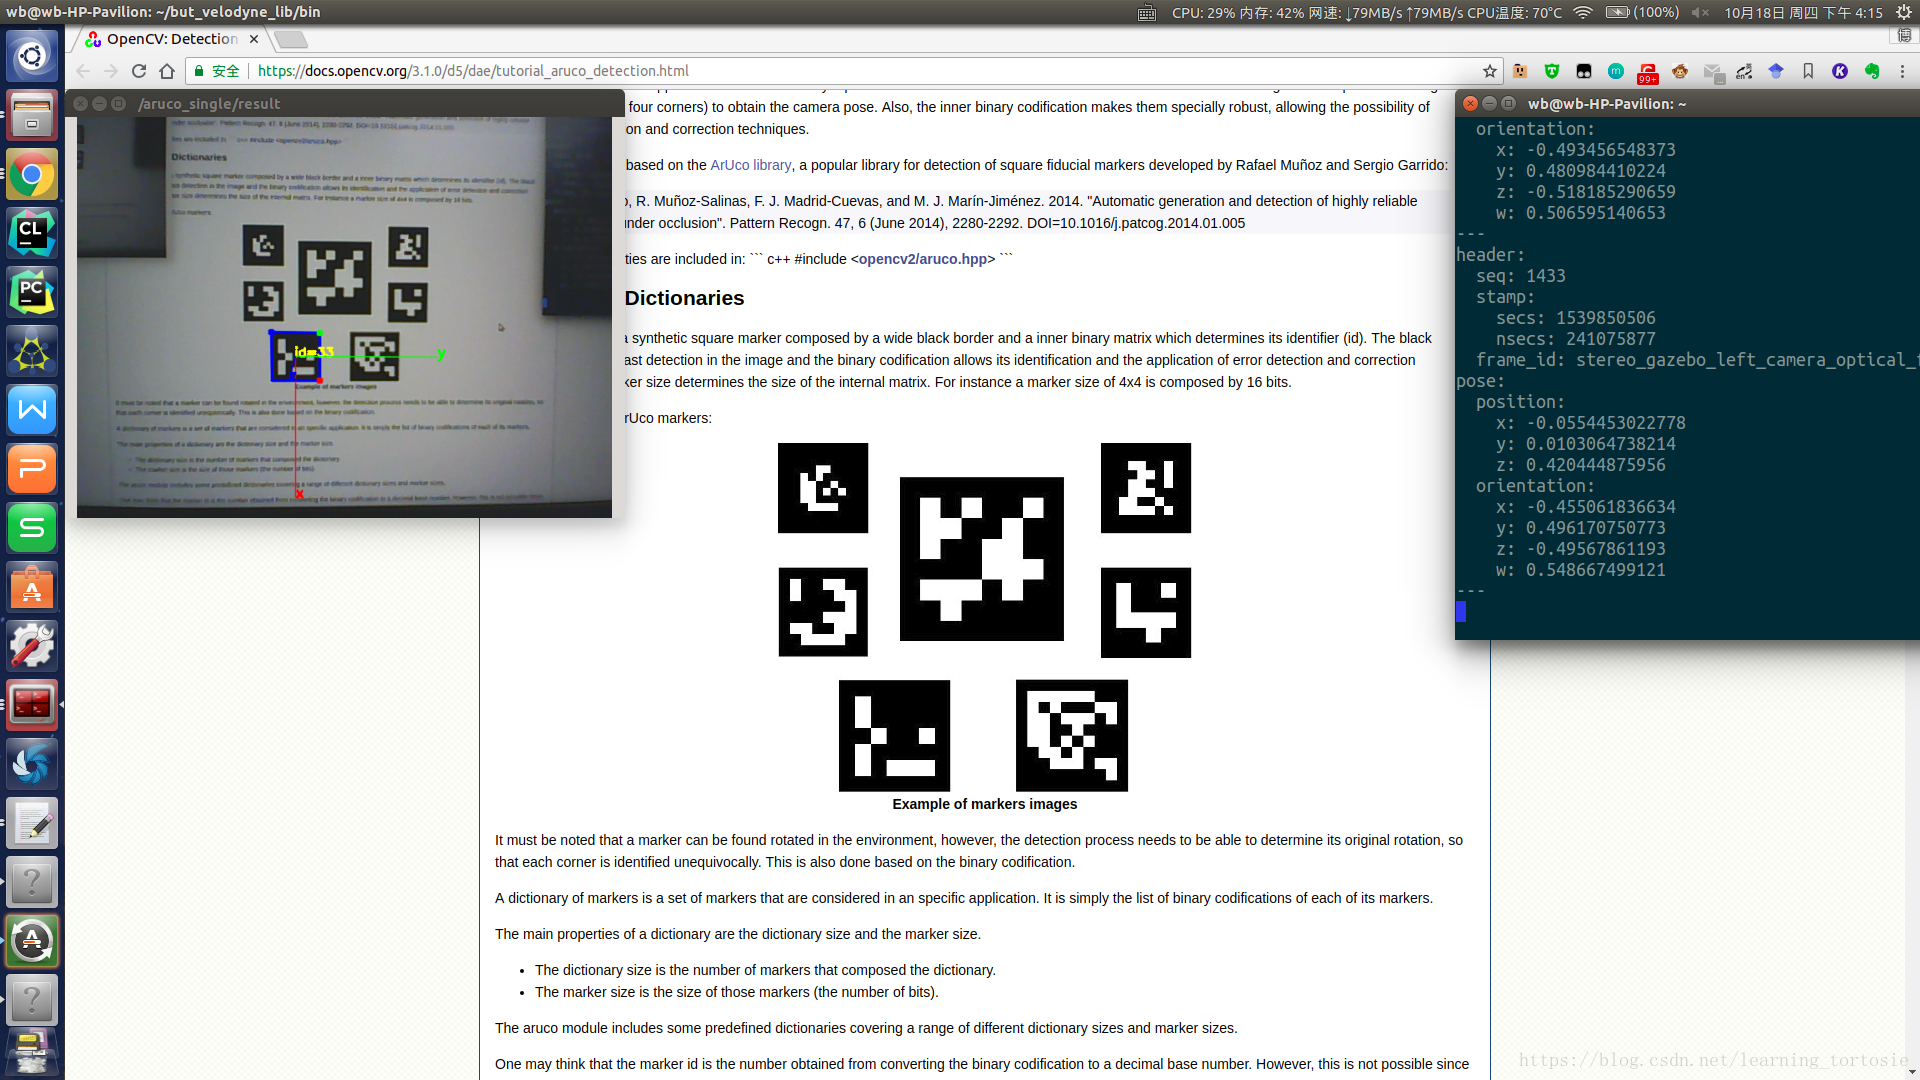The width and height of the screenshot is (1920, 1080).
Task: Open WPS Spreadsheets from the dock
Action: [x=32, y=528]
